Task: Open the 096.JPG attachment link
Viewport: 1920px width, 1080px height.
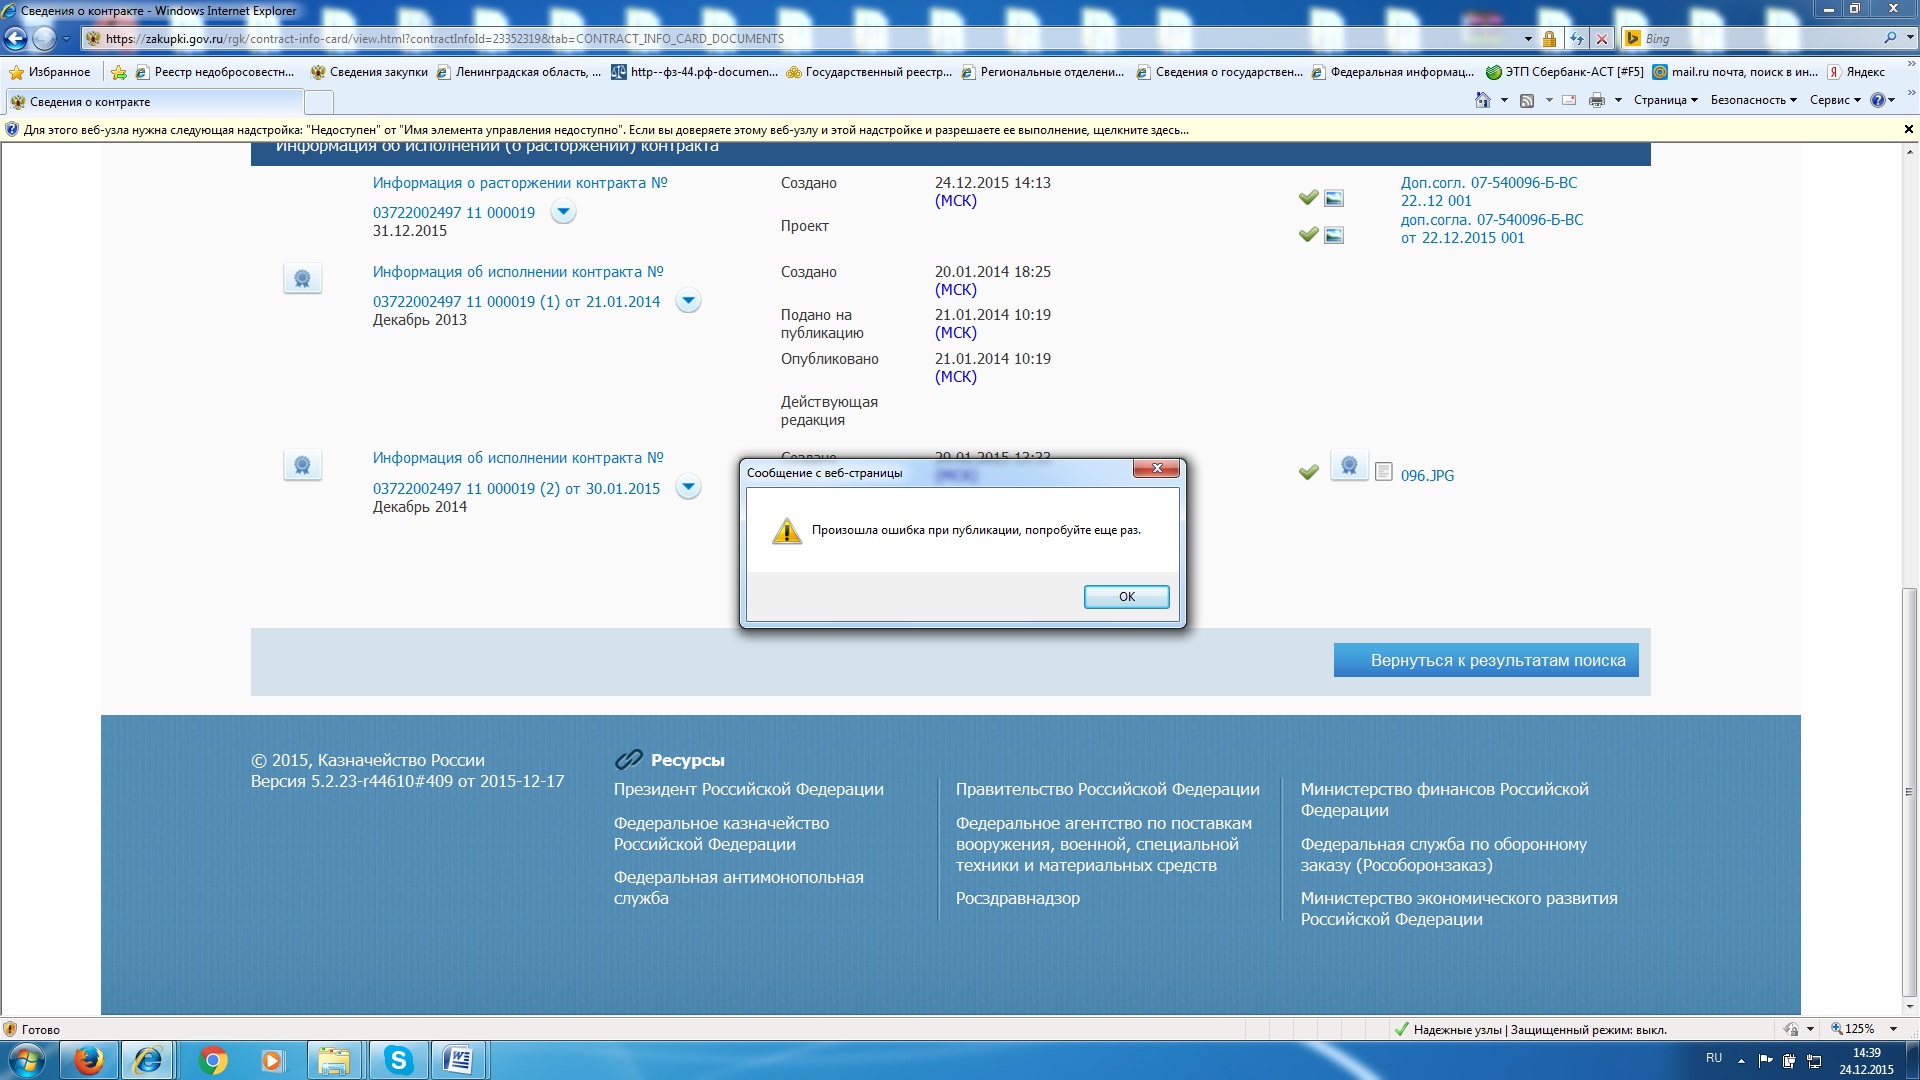Action: [1427, 476]
